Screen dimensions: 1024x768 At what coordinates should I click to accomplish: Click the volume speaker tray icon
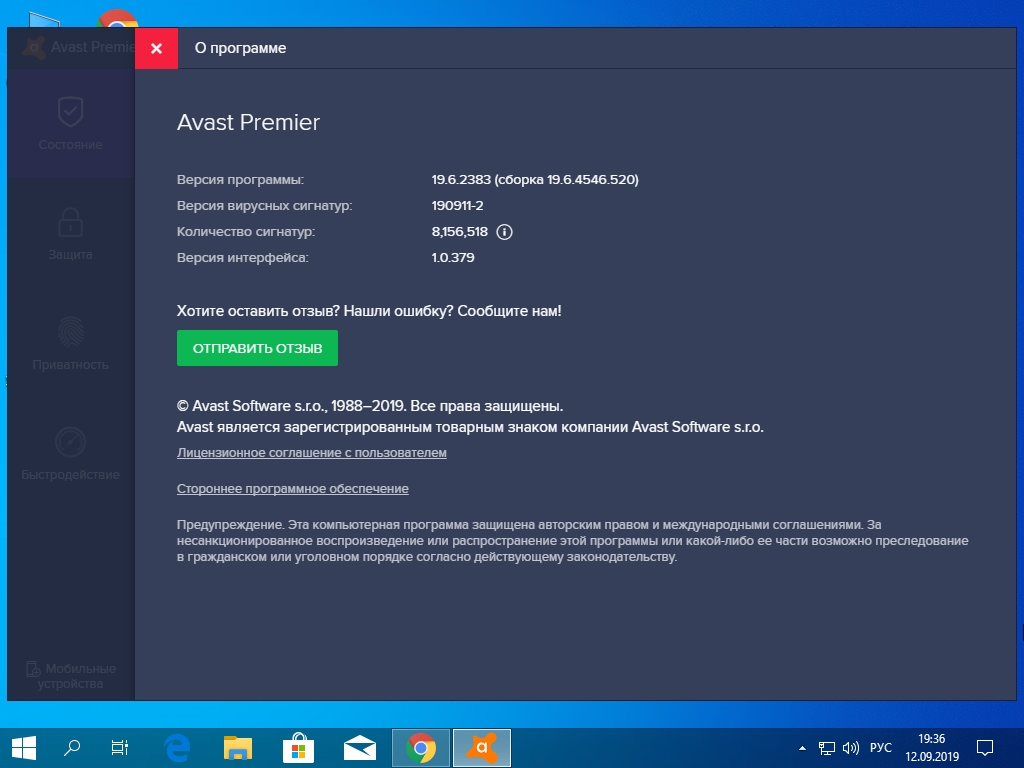[851, 748]
